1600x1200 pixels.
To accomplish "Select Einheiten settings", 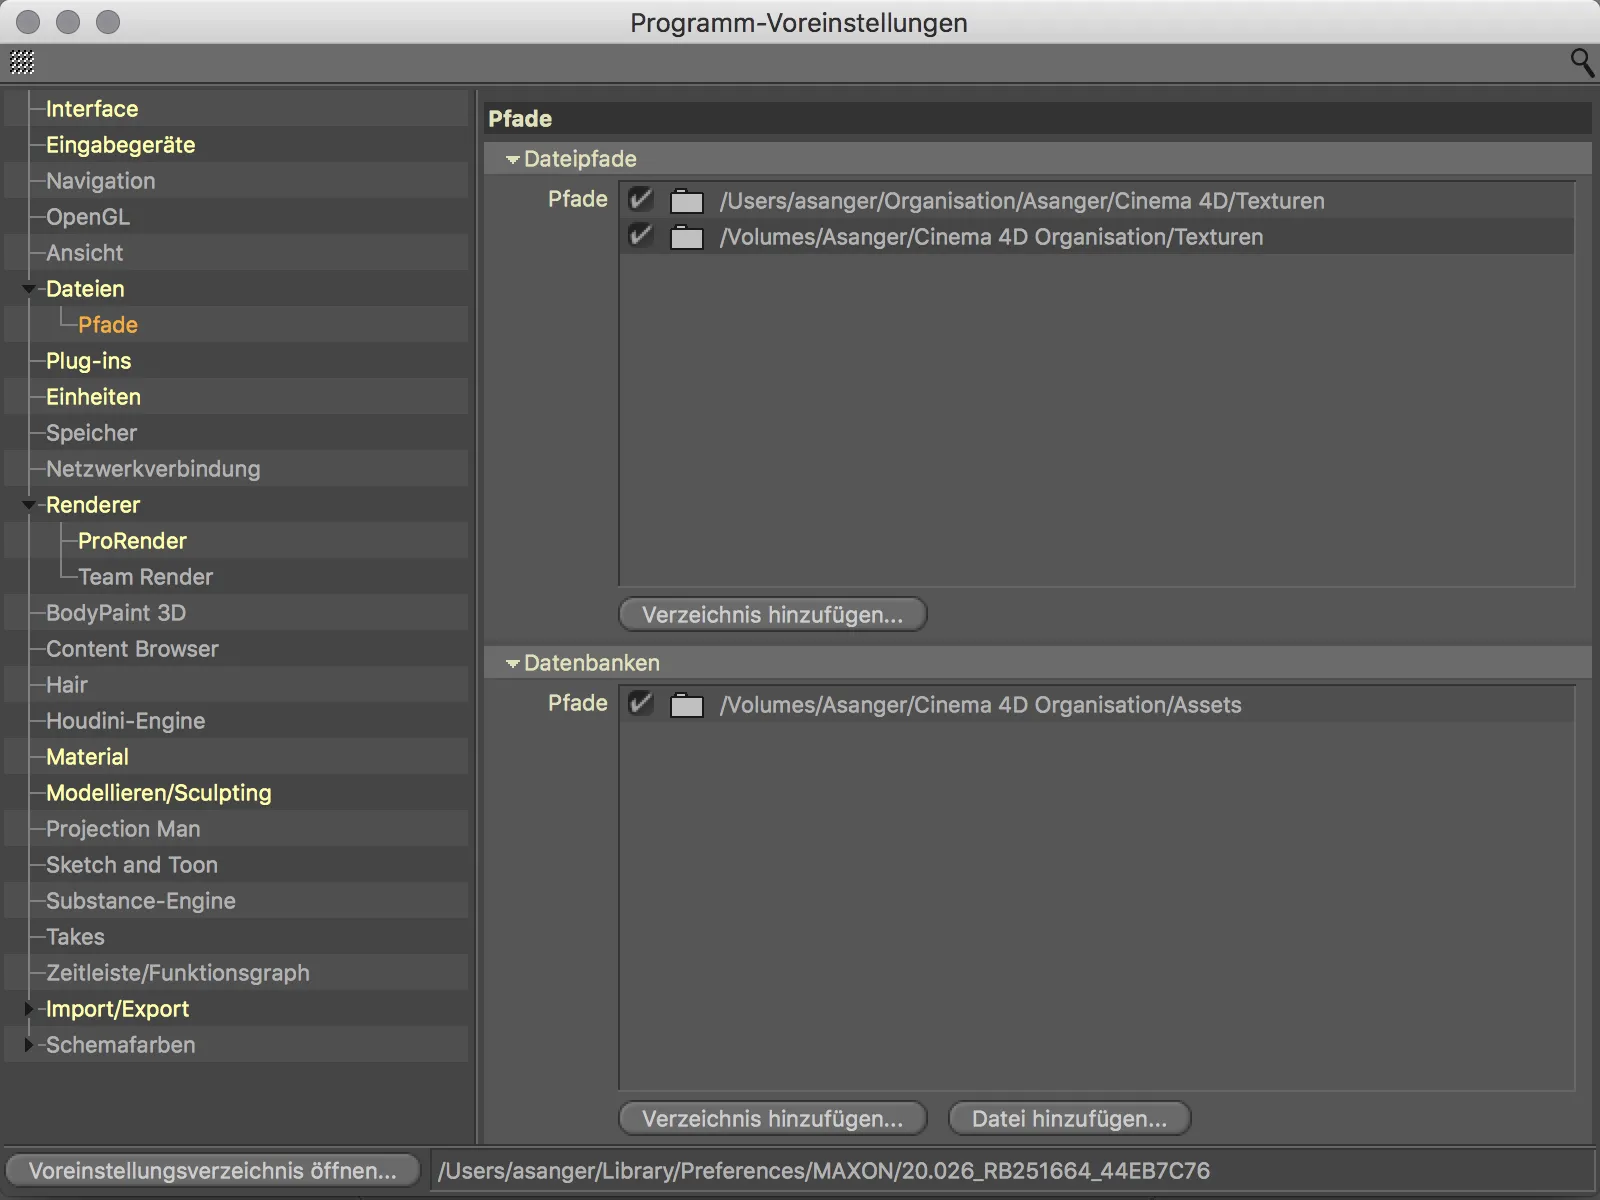I will tap(93, 397).
